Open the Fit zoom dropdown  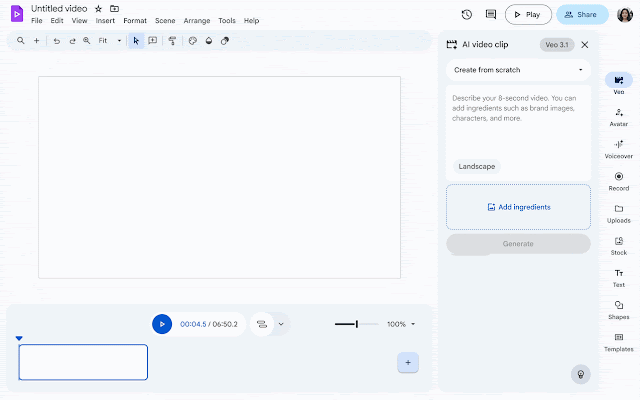(110, 41)
